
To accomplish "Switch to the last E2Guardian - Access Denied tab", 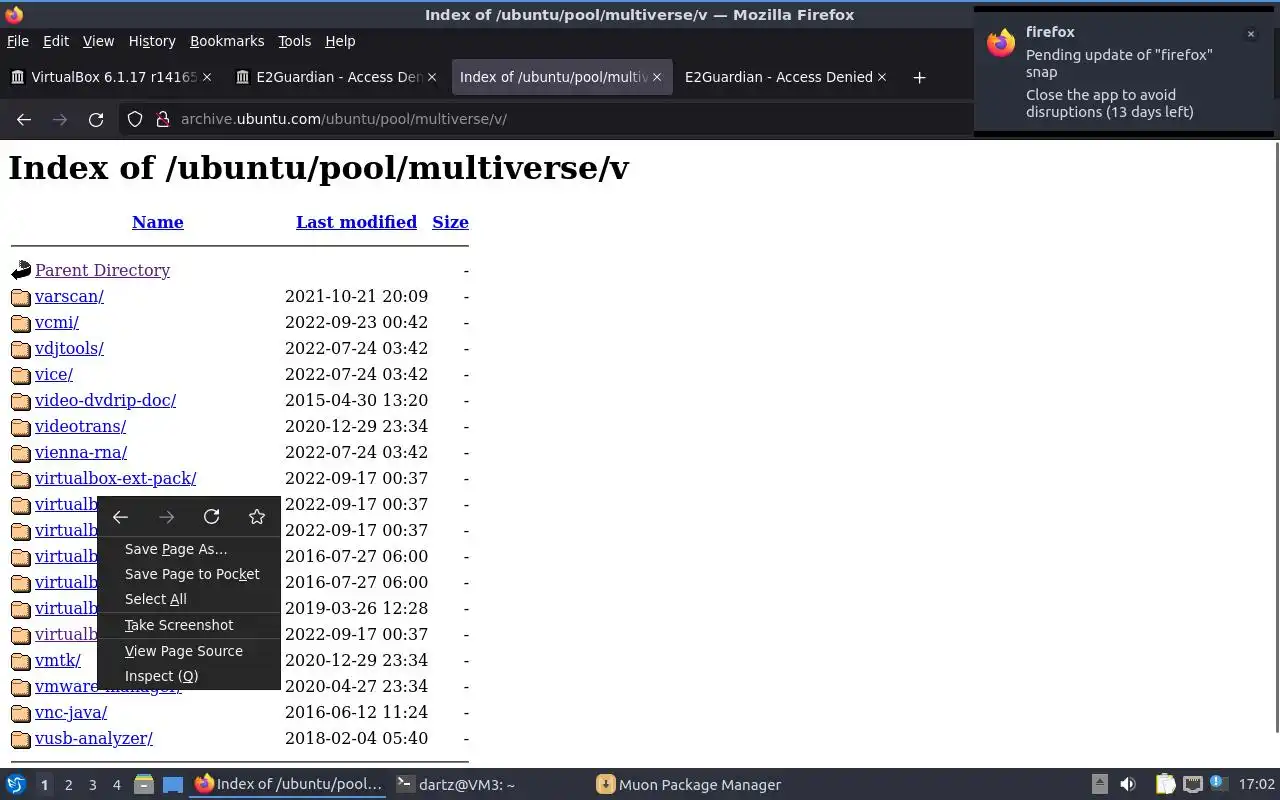I will pyautogui.click(x=786, y=77).
